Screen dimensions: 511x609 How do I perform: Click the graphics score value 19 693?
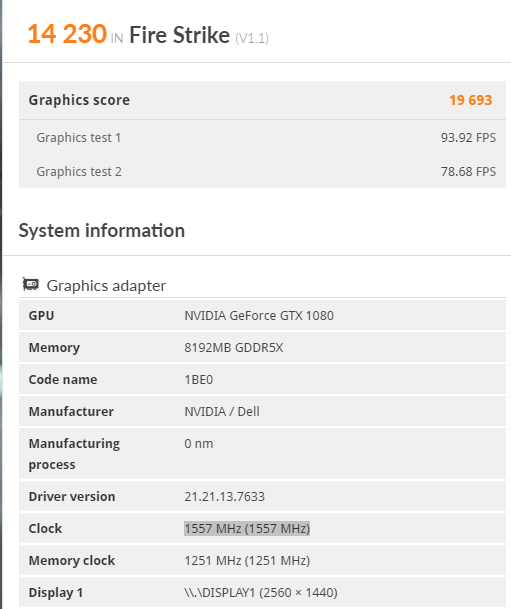pos(471,100)
